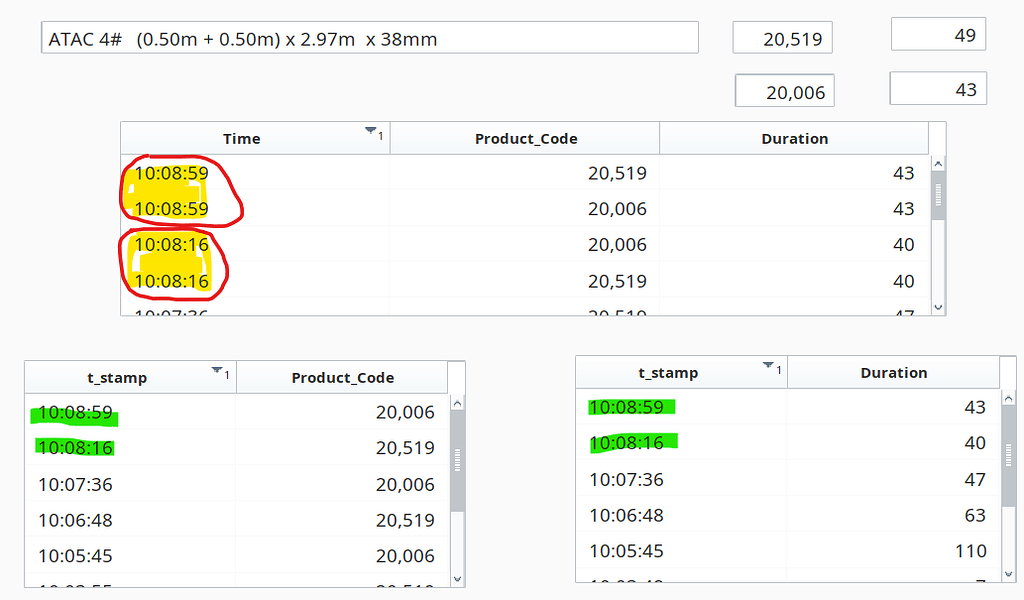Click the field showing 20,519 near top right

click(782, 37)
